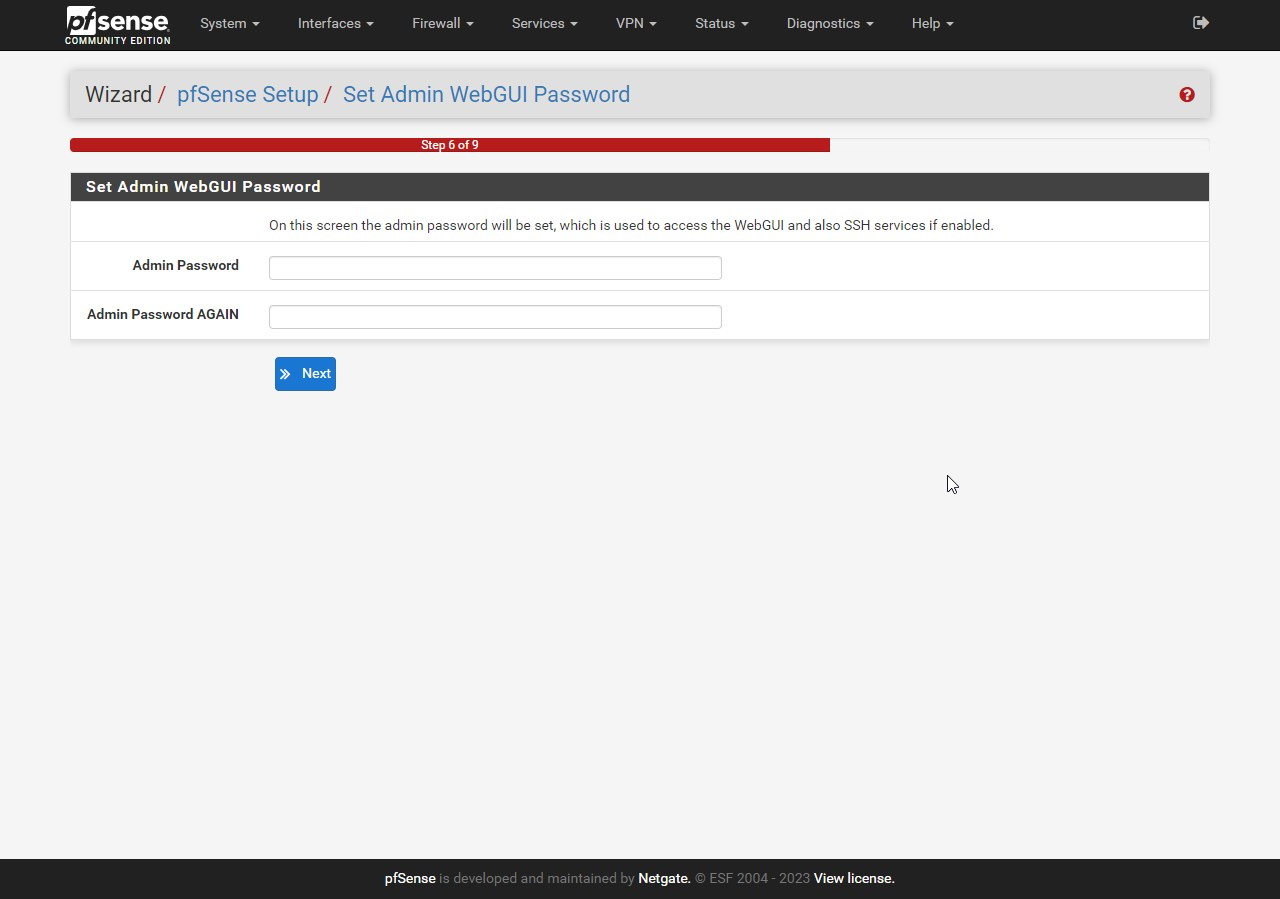Focus the Admin Password AGAIN field
Image resolution: width=1280 pixels, height=899 pixels.
(495, 316)
